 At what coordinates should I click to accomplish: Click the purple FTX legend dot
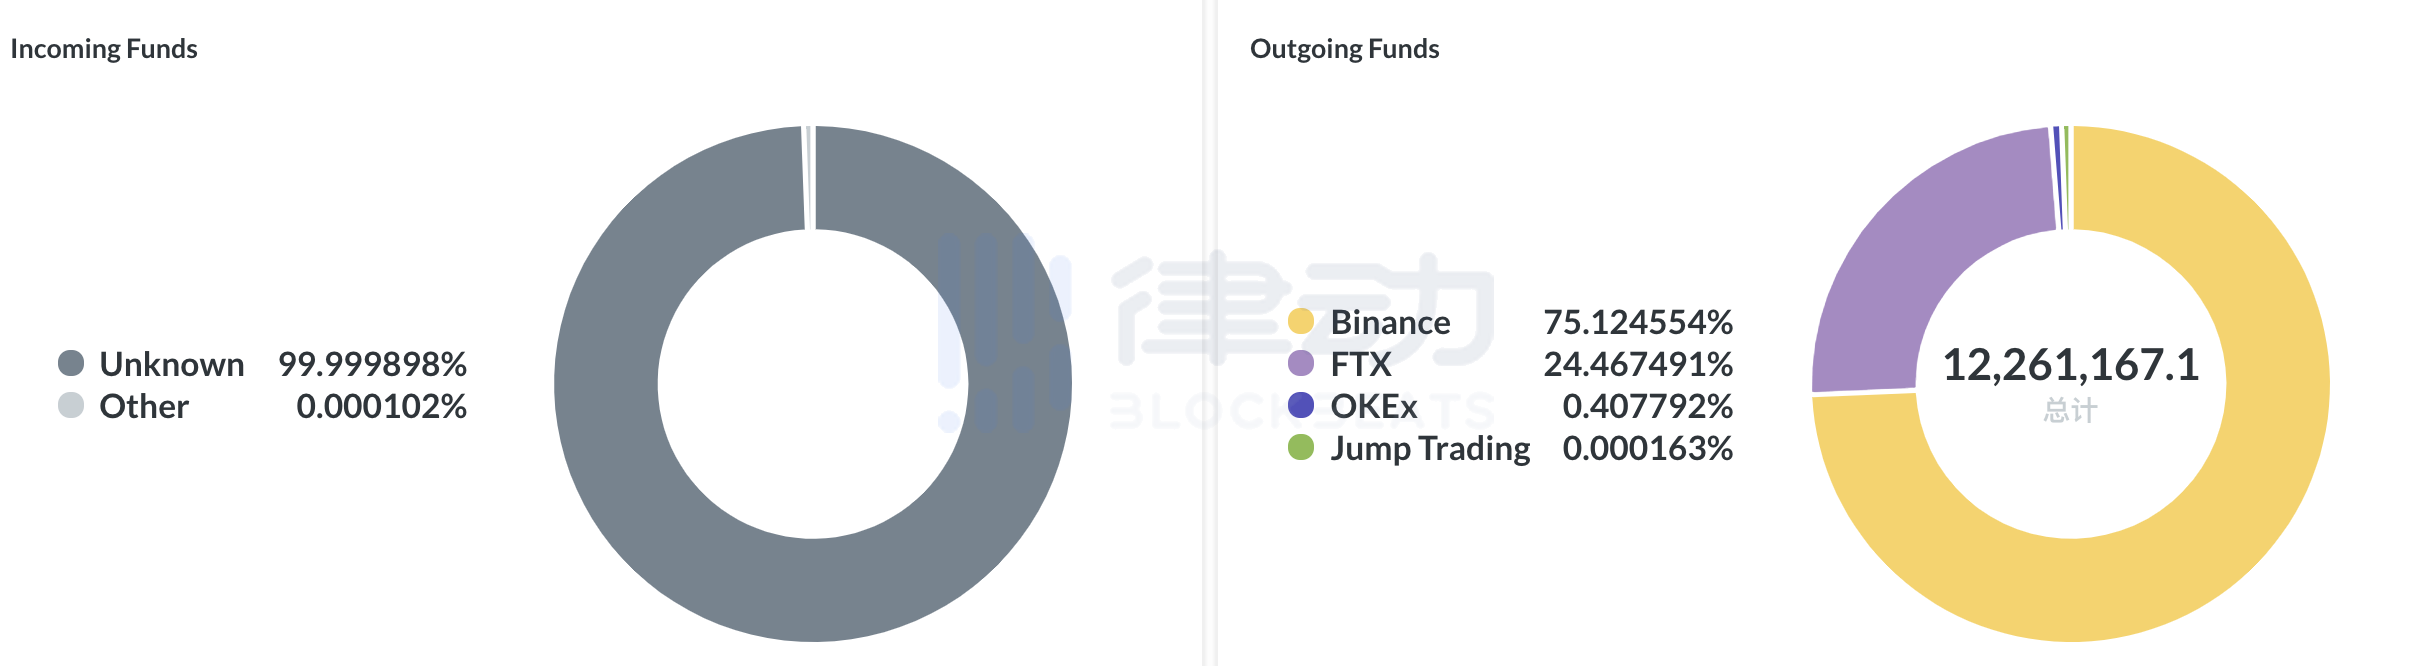pyautogui.click(x=1301, y=363)
